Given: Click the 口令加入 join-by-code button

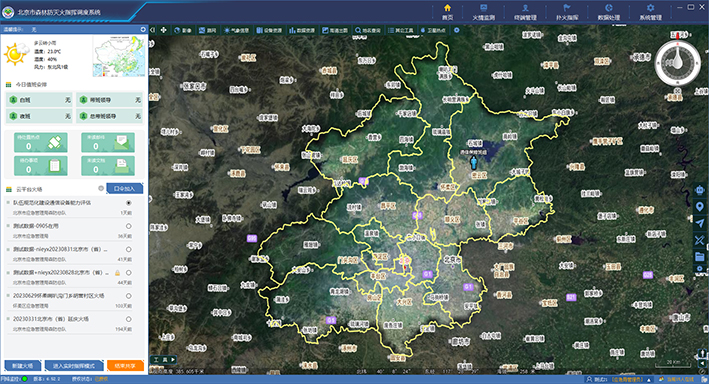Looking at the screenshot, I should point(125,189).
